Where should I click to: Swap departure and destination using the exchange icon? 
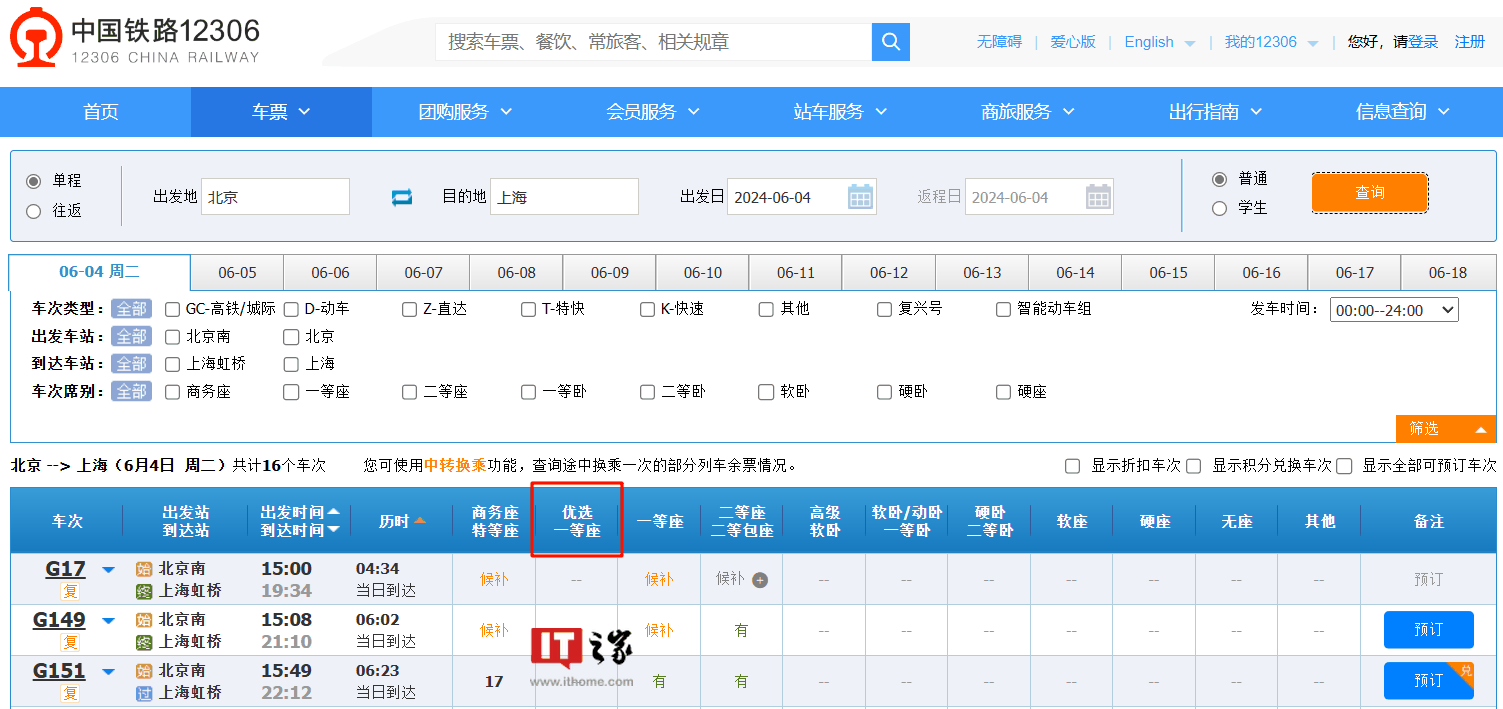tap(401, 197)
